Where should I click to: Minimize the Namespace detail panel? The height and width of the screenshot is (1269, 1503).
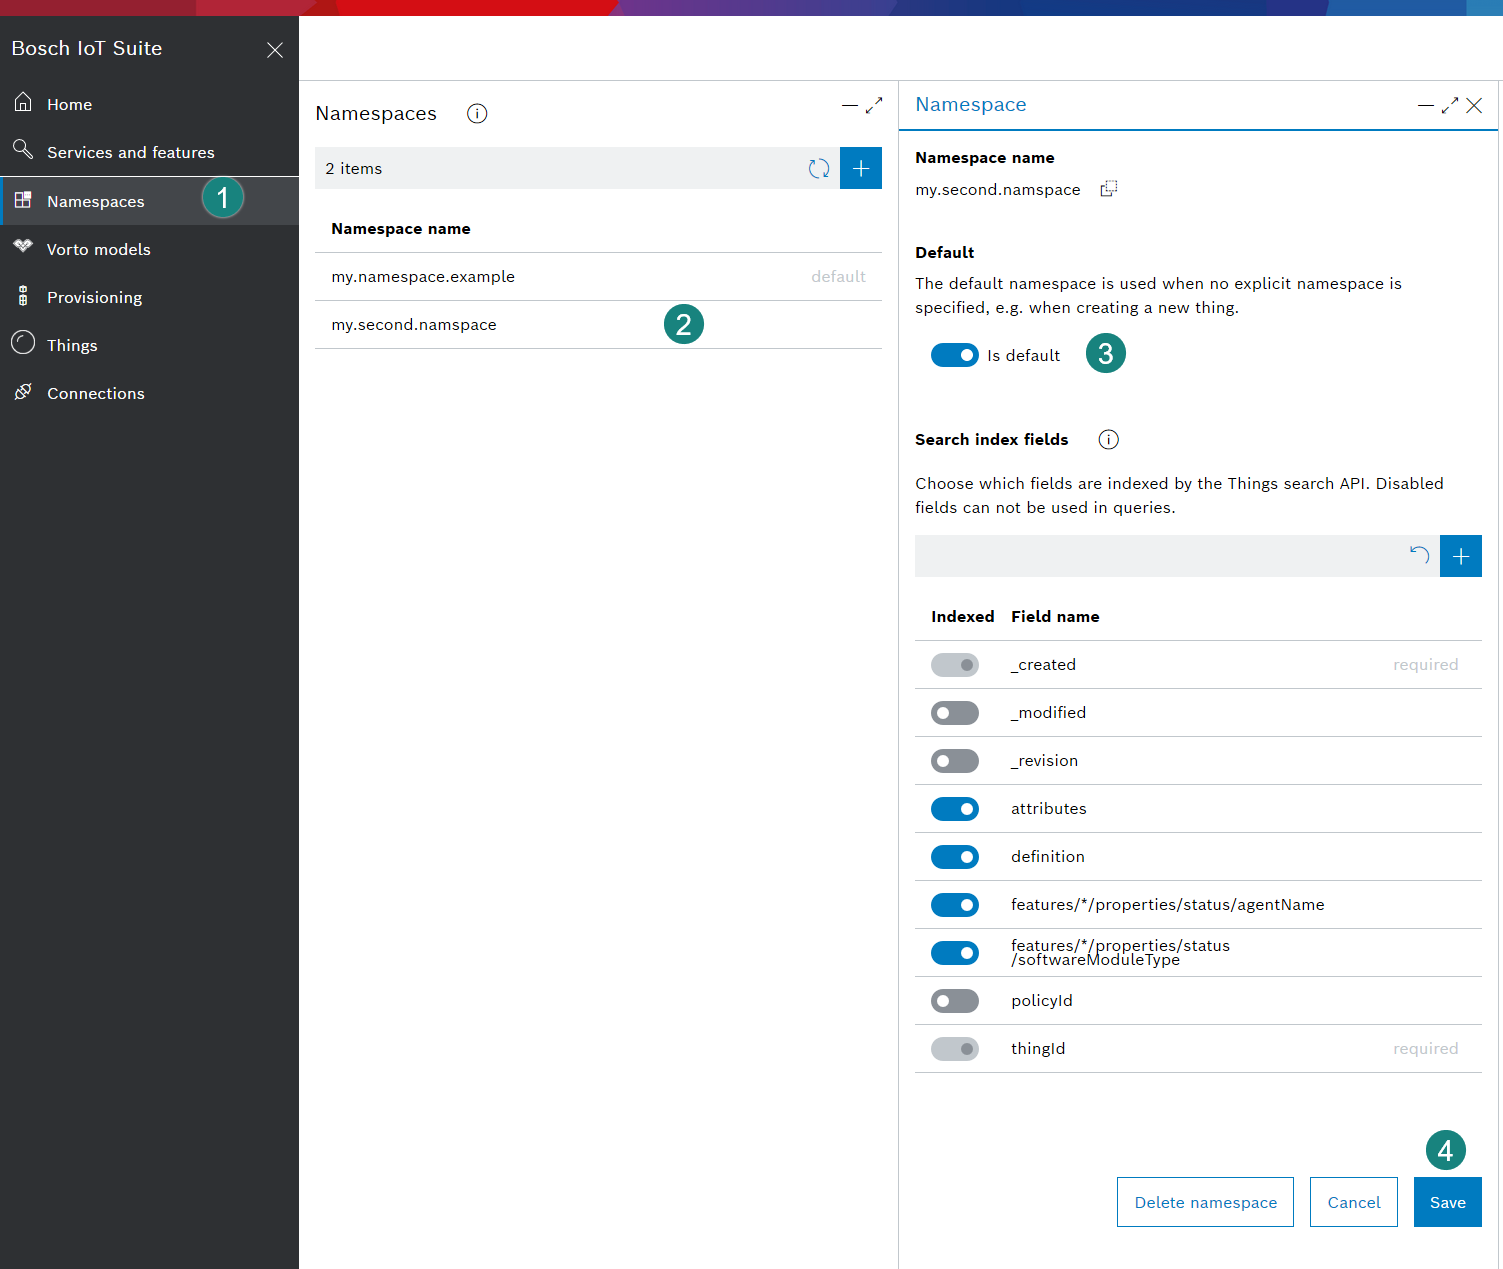click(x=1426, y=105)
